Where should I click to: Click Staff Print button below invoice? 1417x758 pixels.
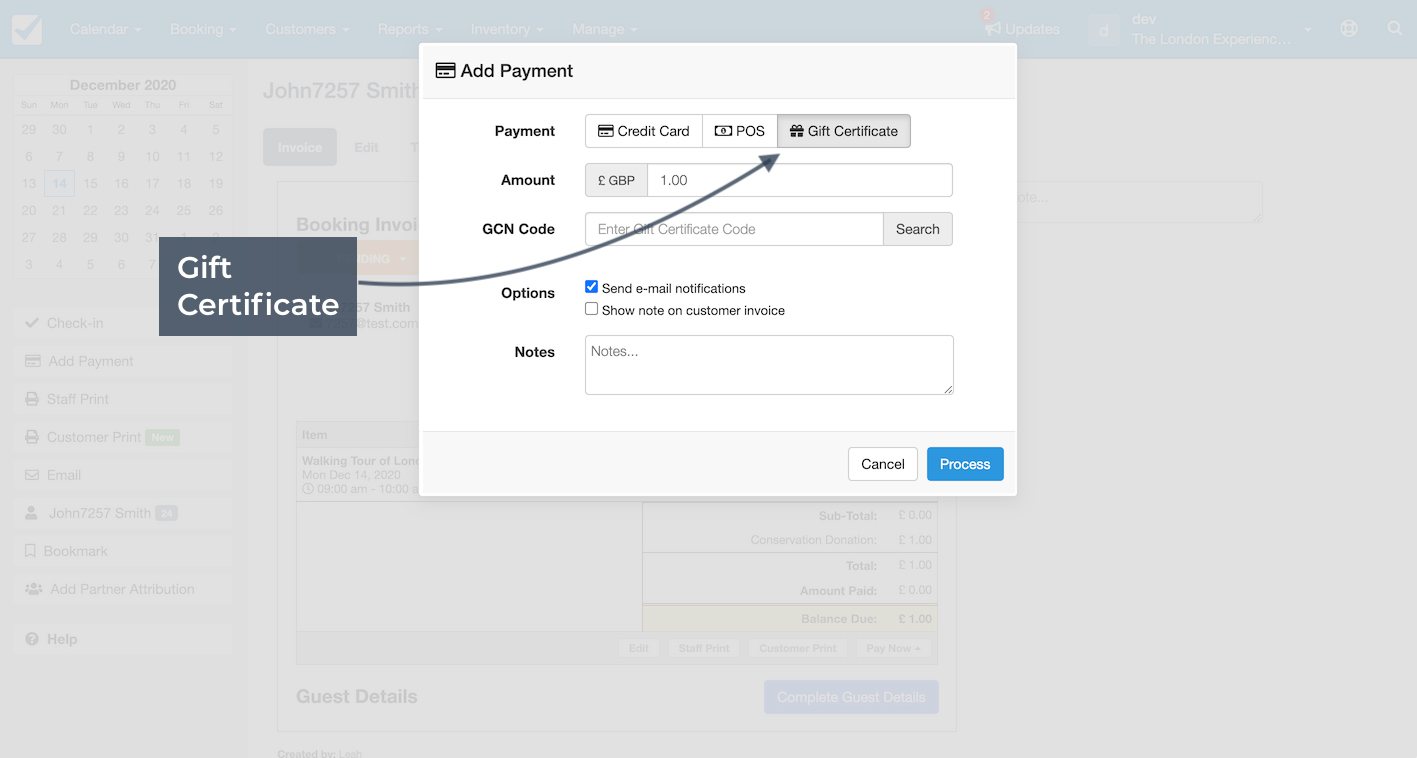[x=704, y=648]
